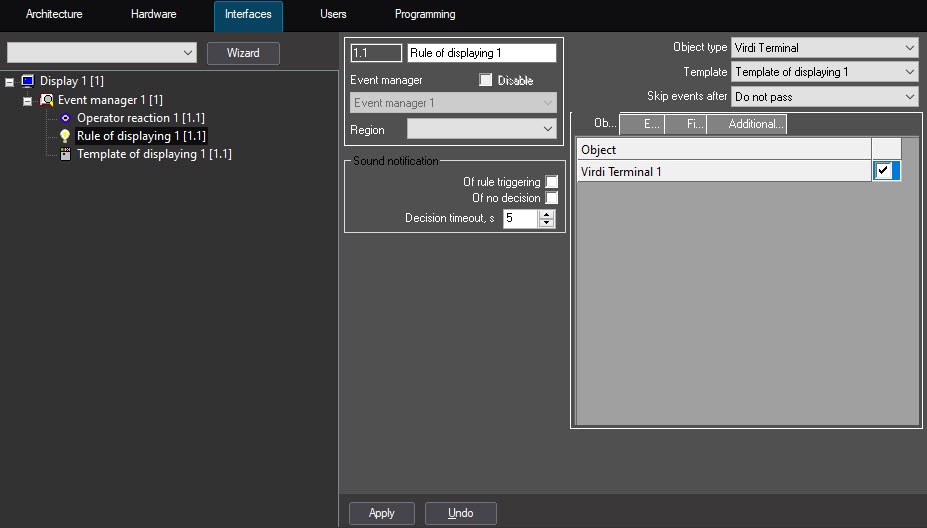The image size is (927, 528).
Task: Launch the Wizard button
Action: point(243,53)
